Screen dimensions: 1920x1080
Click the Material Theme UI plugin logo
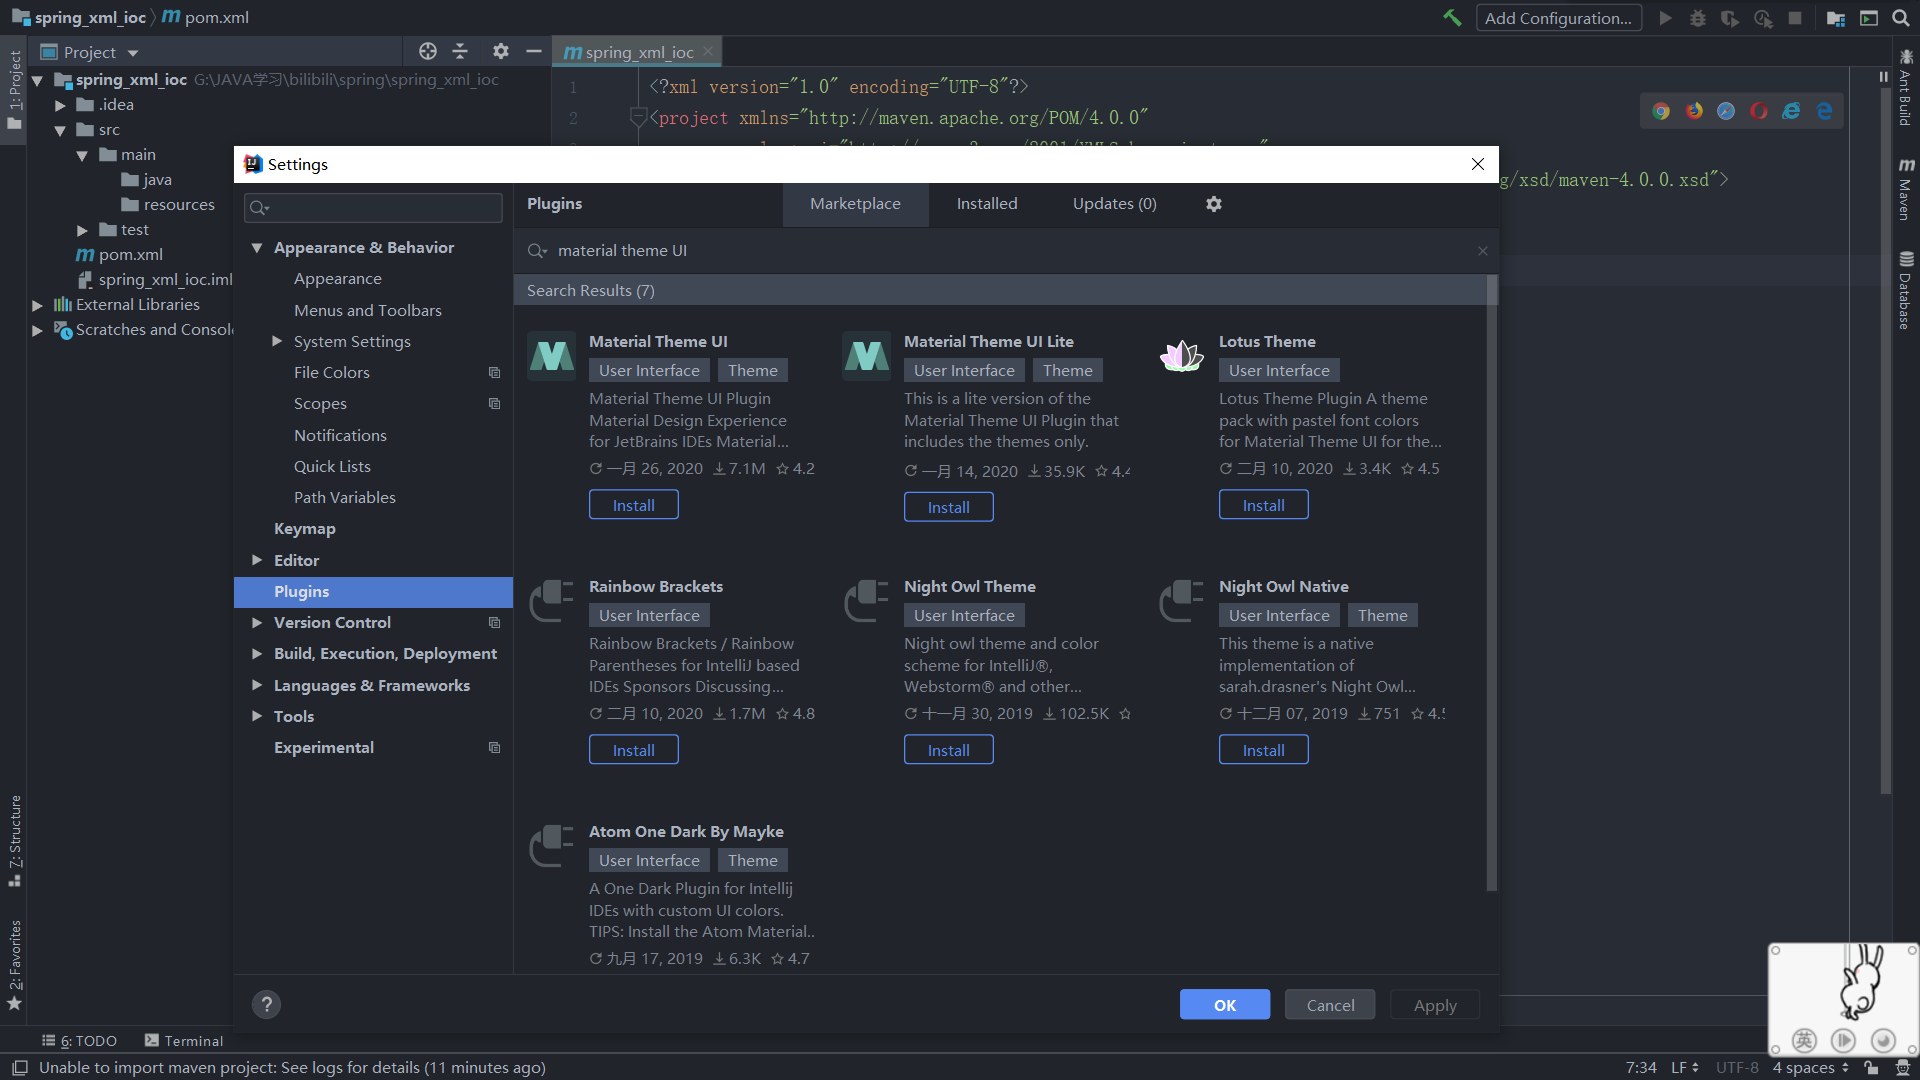pos(551,356)
